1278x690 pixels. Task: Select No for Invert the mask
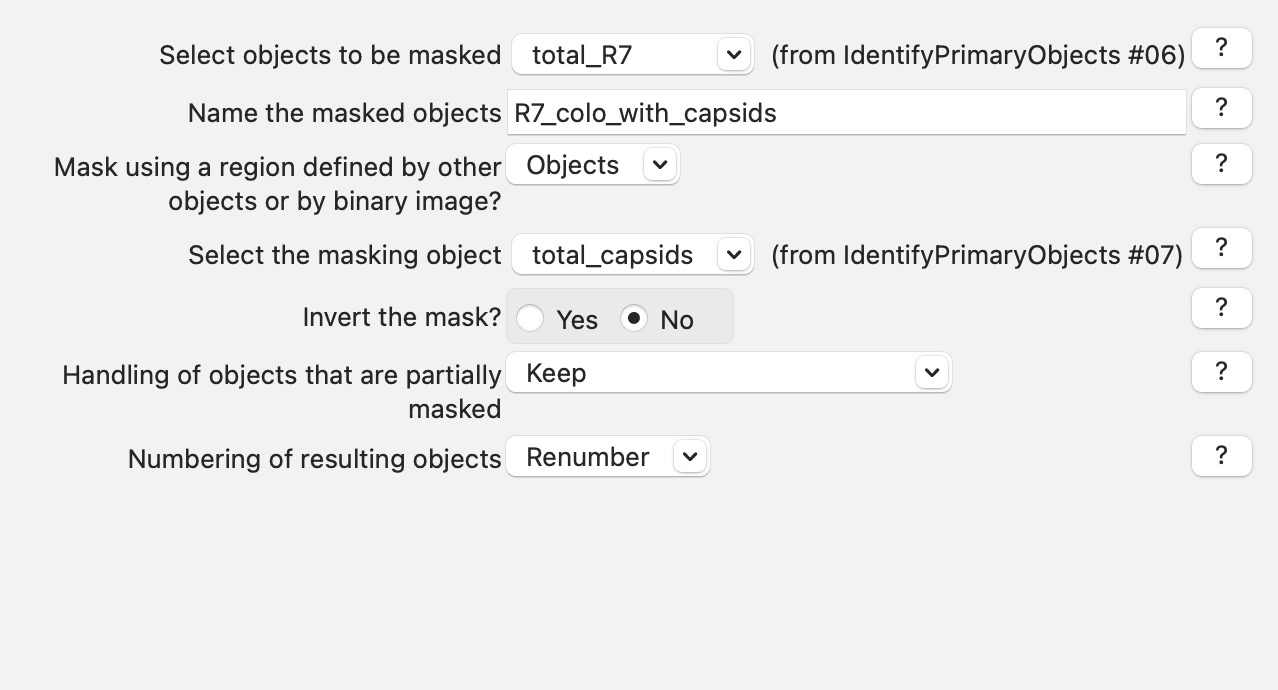click(634, 319)
